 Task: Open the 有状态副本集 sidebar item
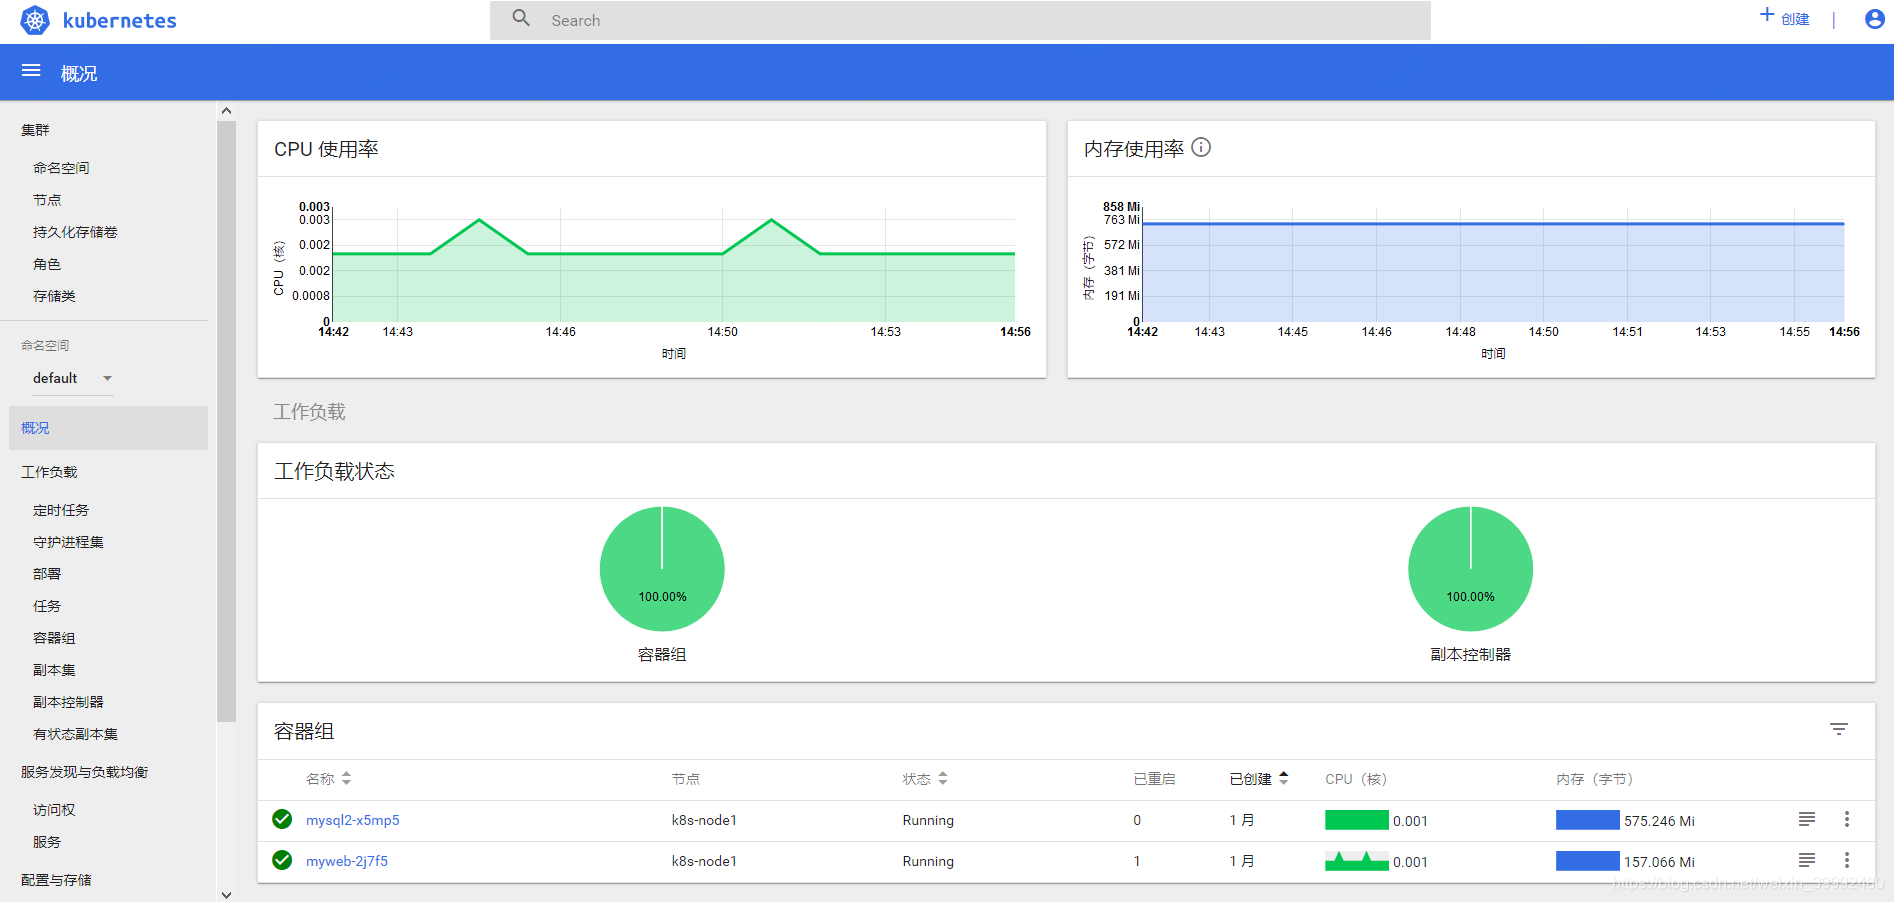coord(75,734)
